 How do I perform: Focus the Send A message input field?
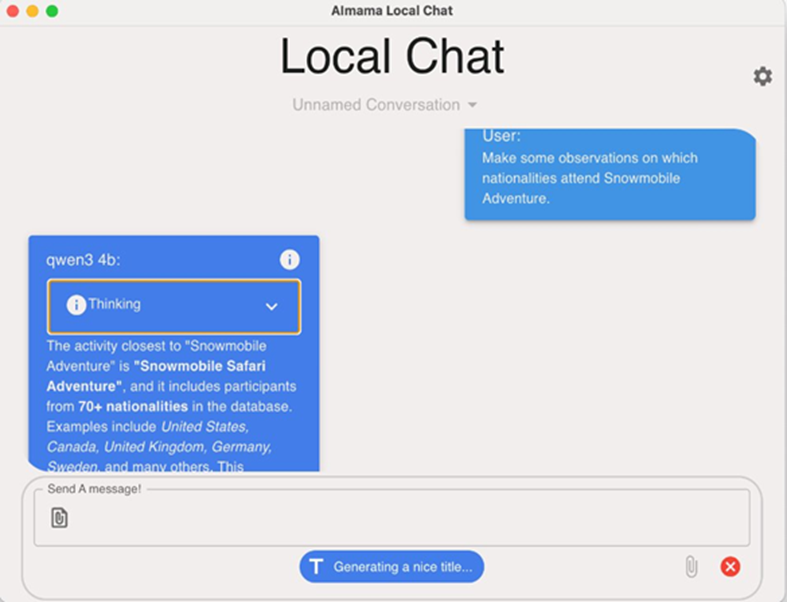400,518
